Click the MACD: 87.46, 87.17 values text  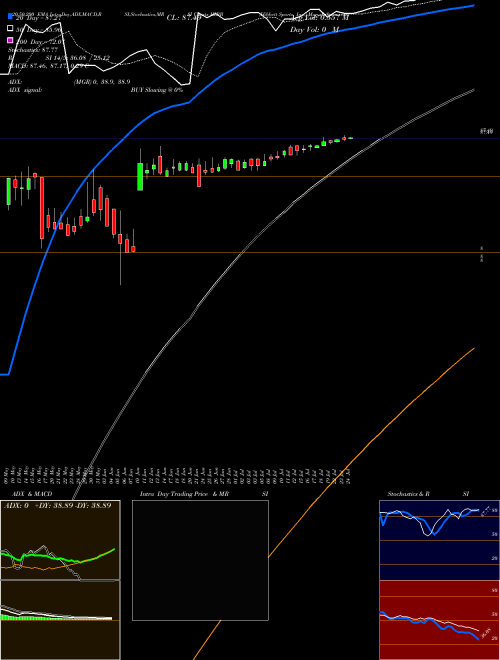[47, 66]
